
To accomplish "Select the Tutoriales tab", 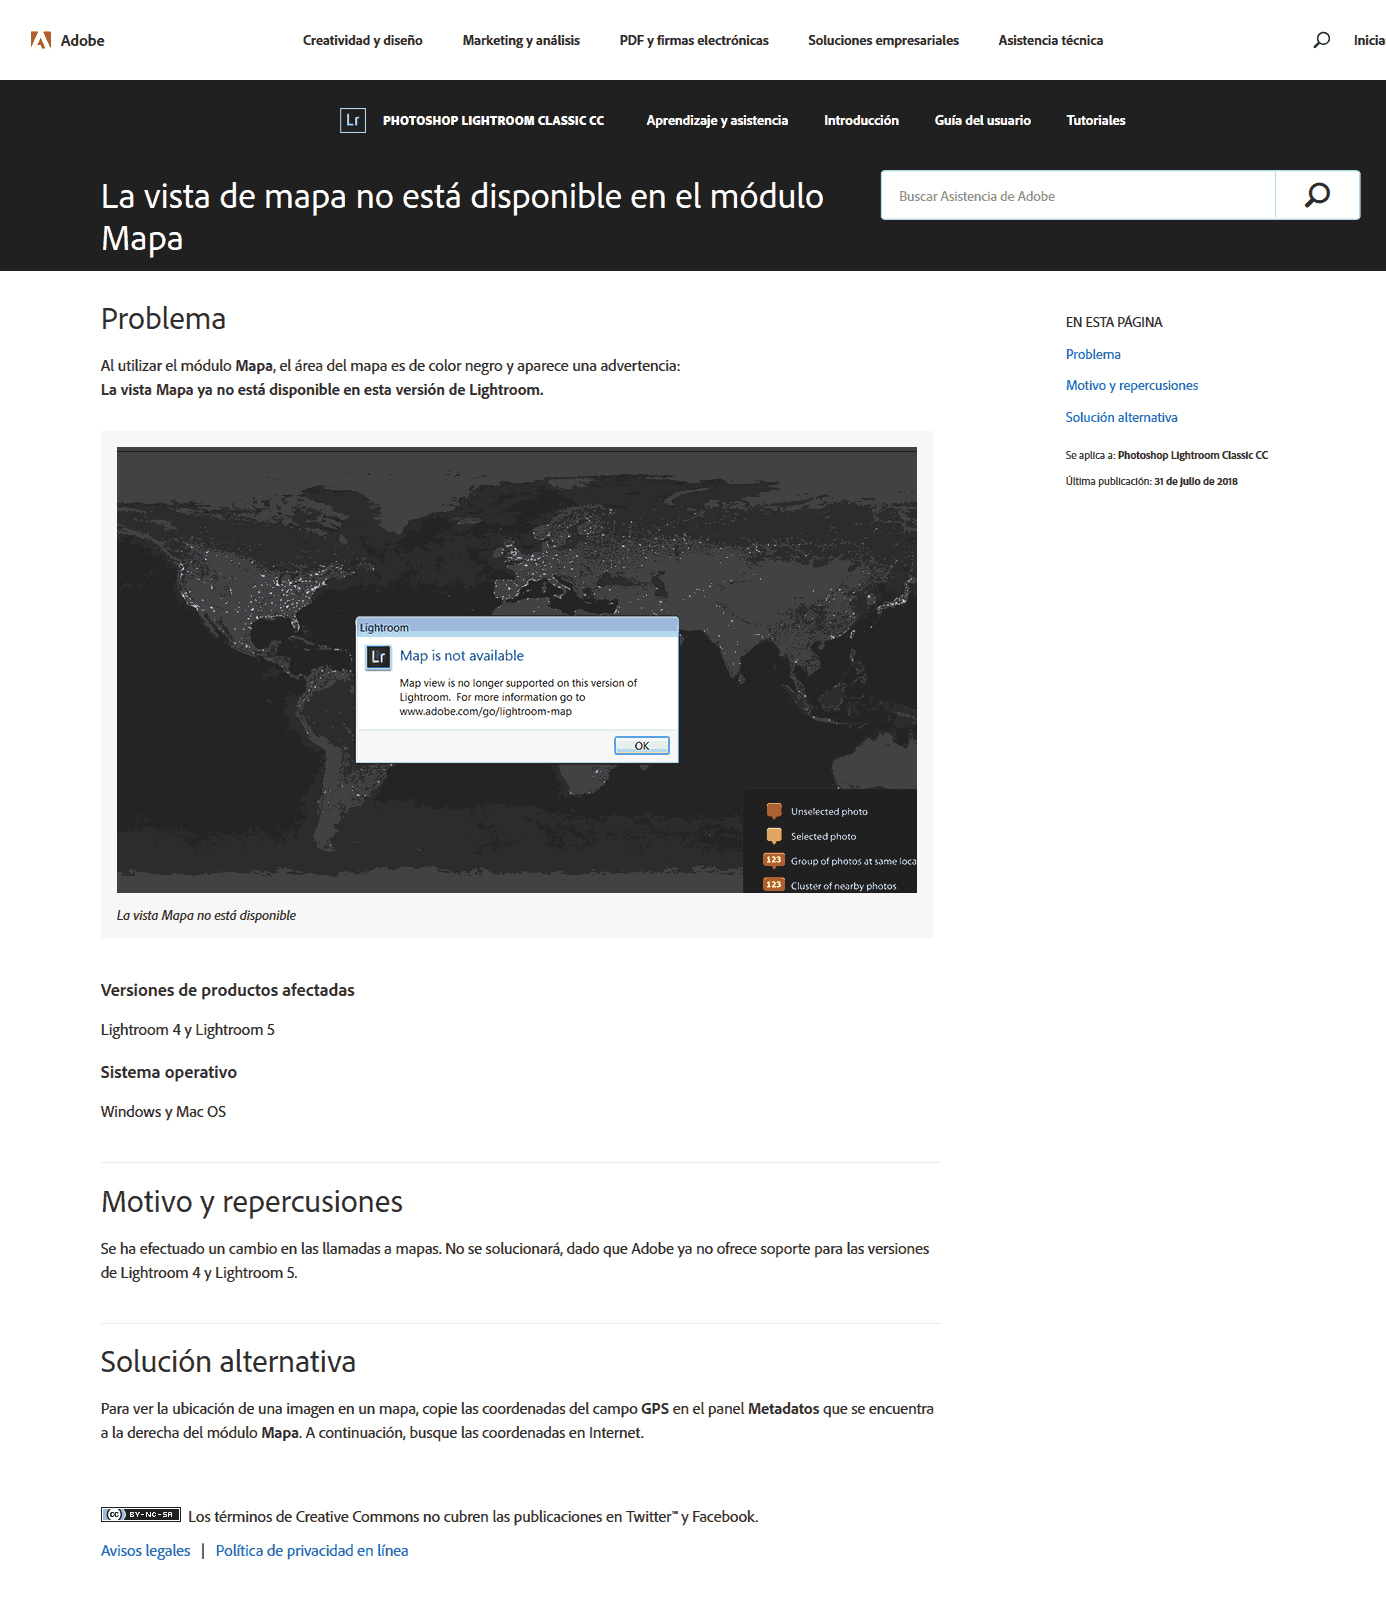I will 1095,120.
